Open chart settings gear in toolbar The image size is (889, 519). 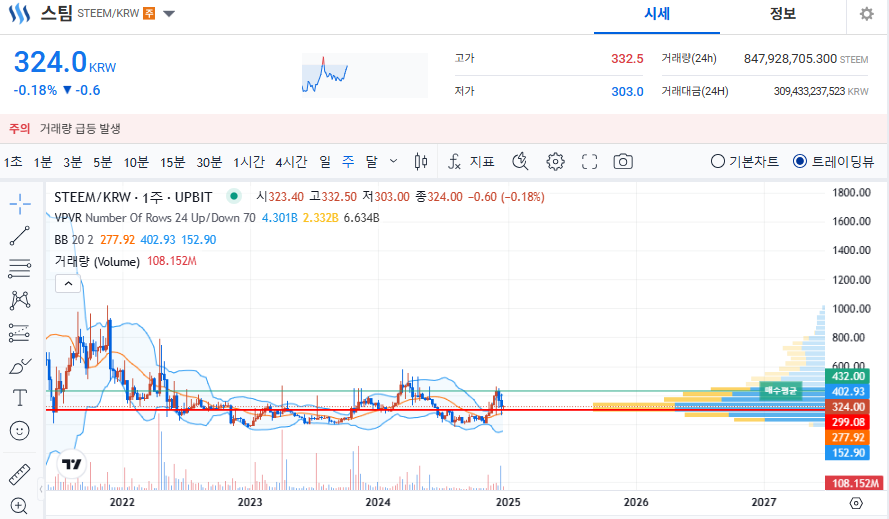pyautogui.click(x=555, y=162)
